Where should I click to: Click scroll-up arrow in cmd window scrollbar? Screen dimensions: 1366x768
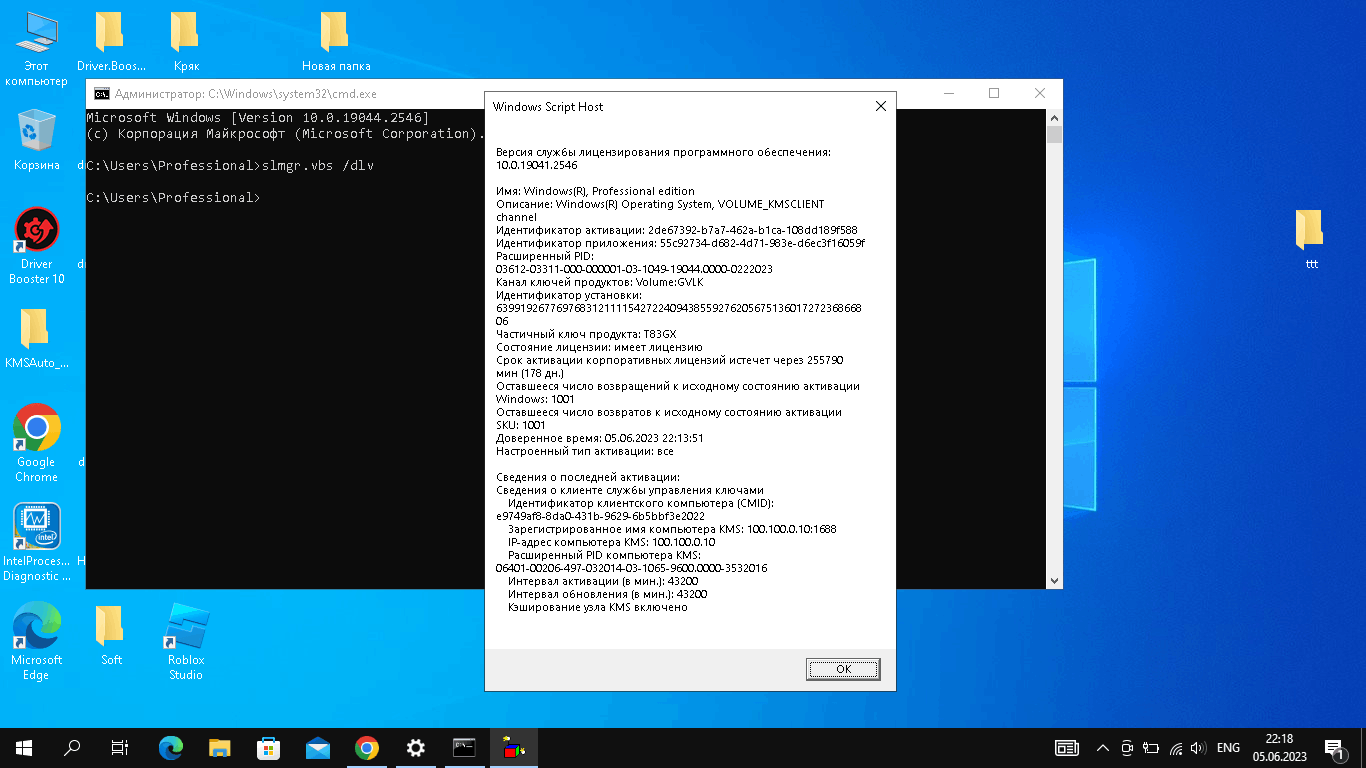coord(1054,117)
